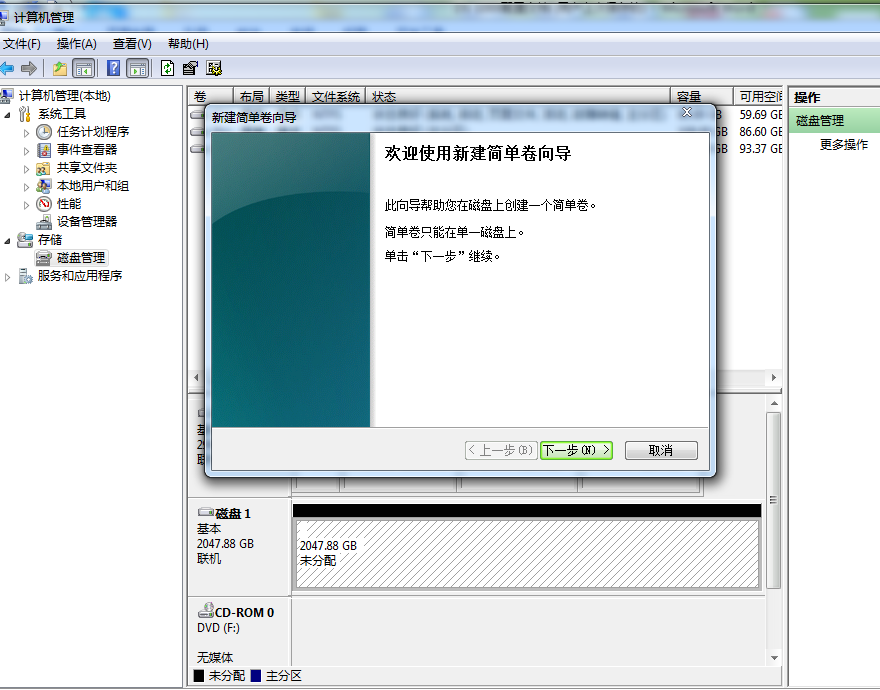Click the Back navigation arrow icon
The image size is (880, 690).
pos(9,67)
